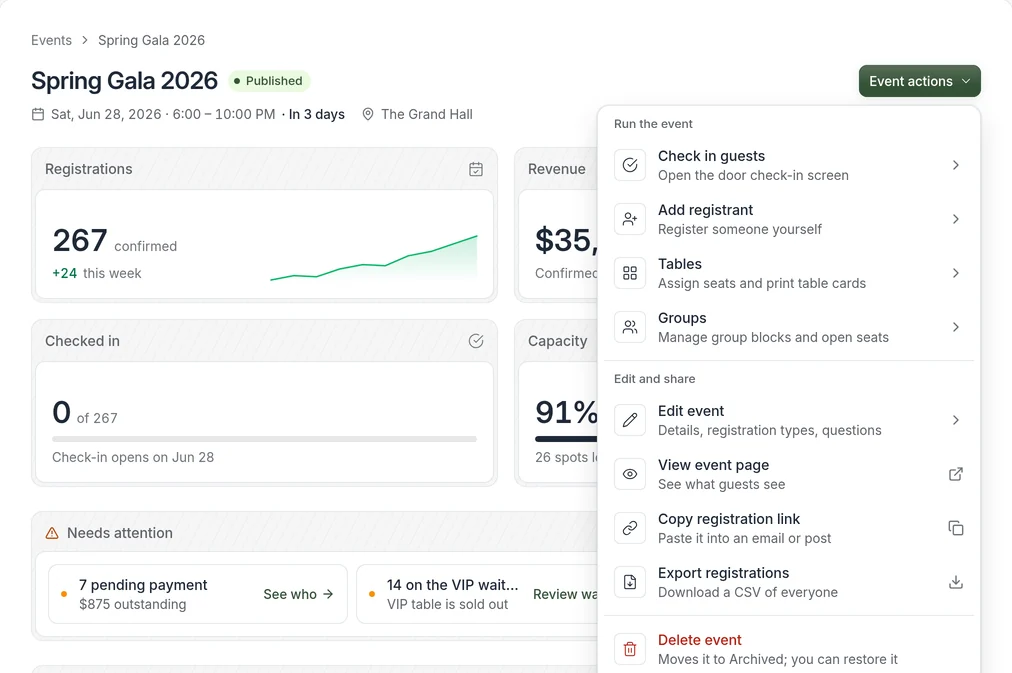This screenshot has height=673, width=1012.
Task: Select Check in guests menu item
Action: (789, 165)
